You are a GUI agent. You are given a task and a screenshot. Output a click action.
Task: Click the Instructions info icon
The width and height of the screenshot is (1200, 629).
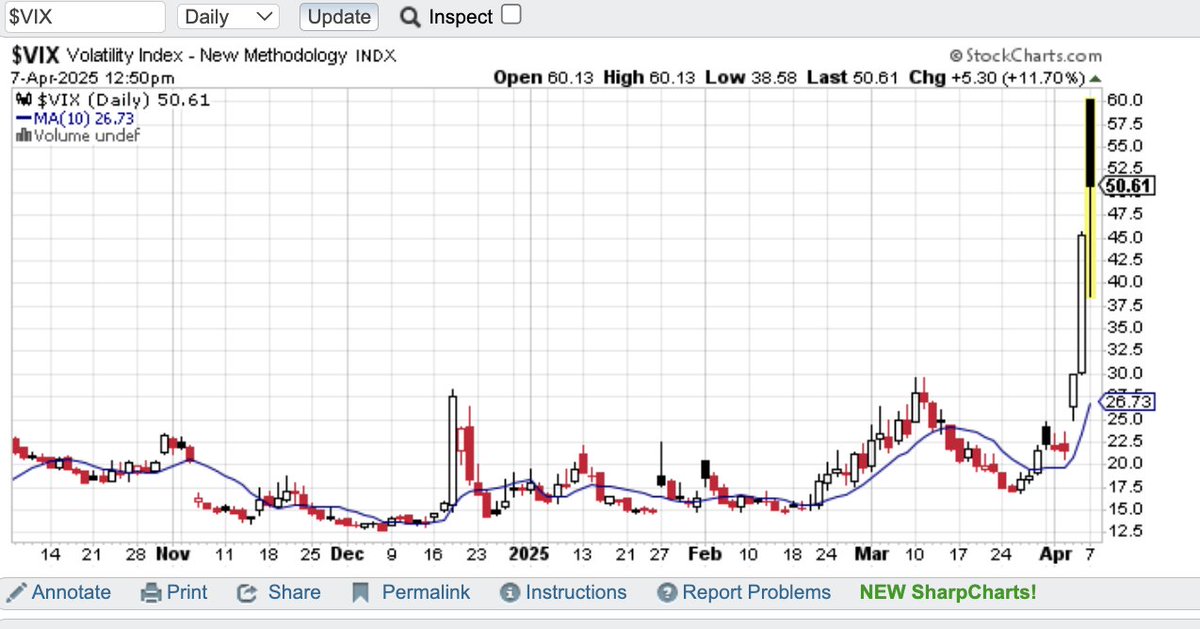(510, 593)
